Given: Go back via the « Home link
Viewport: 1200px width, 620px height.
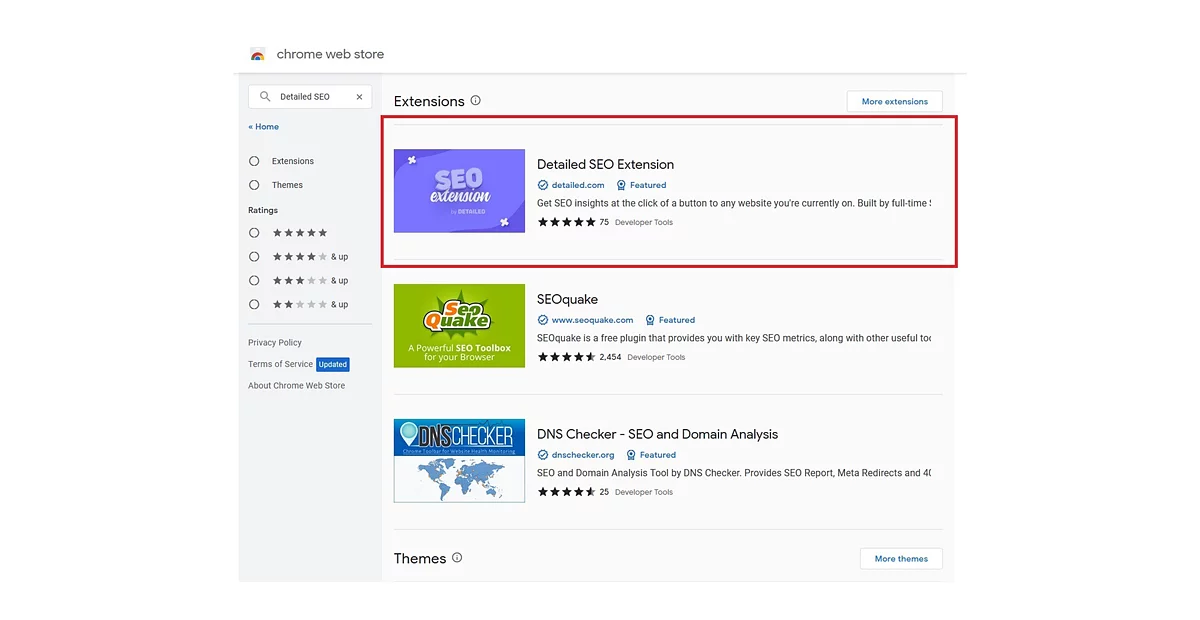Looking at the screenshot, I should (x=264, y=127).
